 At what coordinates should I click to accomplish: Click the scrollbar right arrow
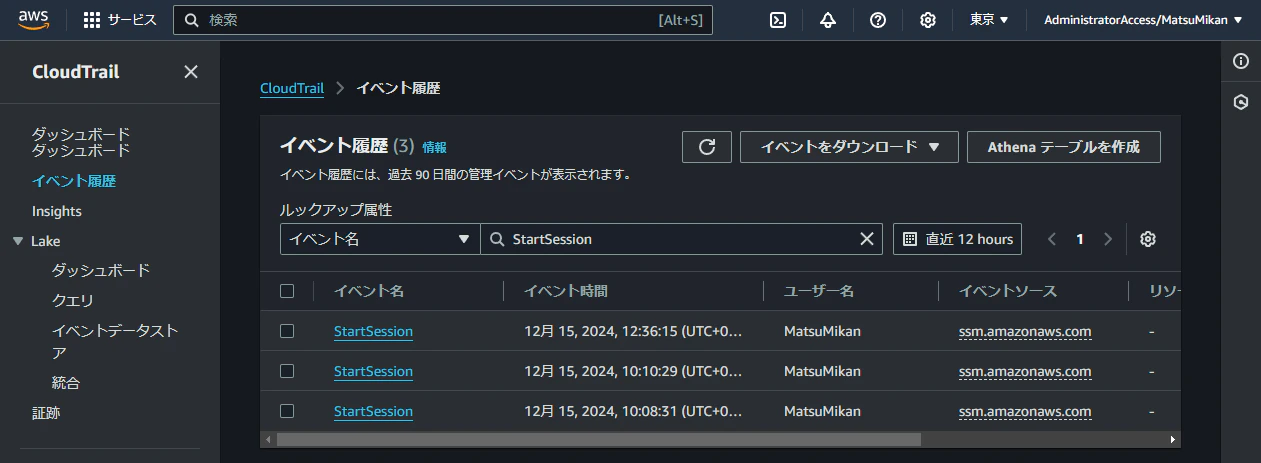[1174, 439]
